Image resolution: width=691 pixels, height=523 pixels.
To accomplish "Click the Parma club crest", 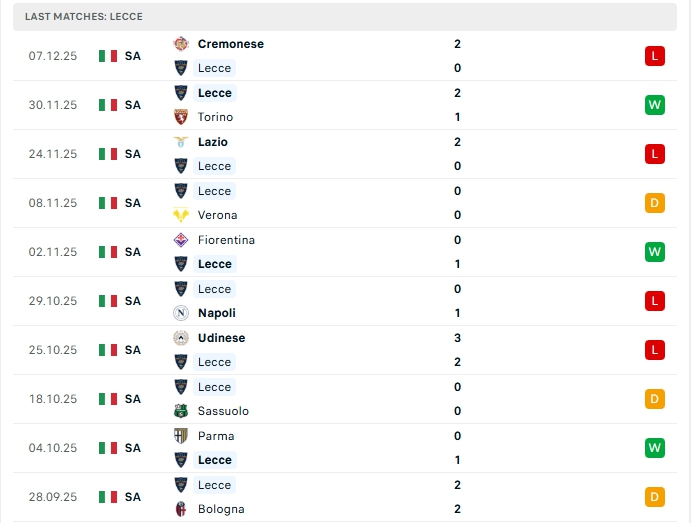I will [x=181, y=436].
